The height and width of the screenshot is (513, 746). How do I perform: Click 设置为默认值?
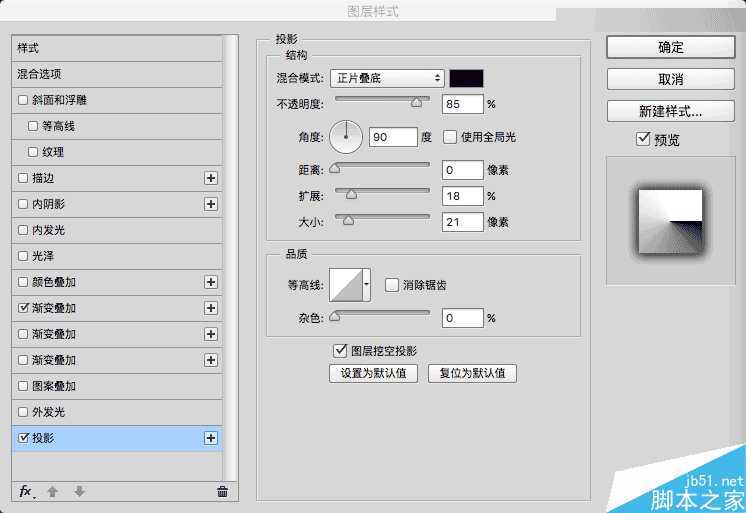click(x=373, y=373)
